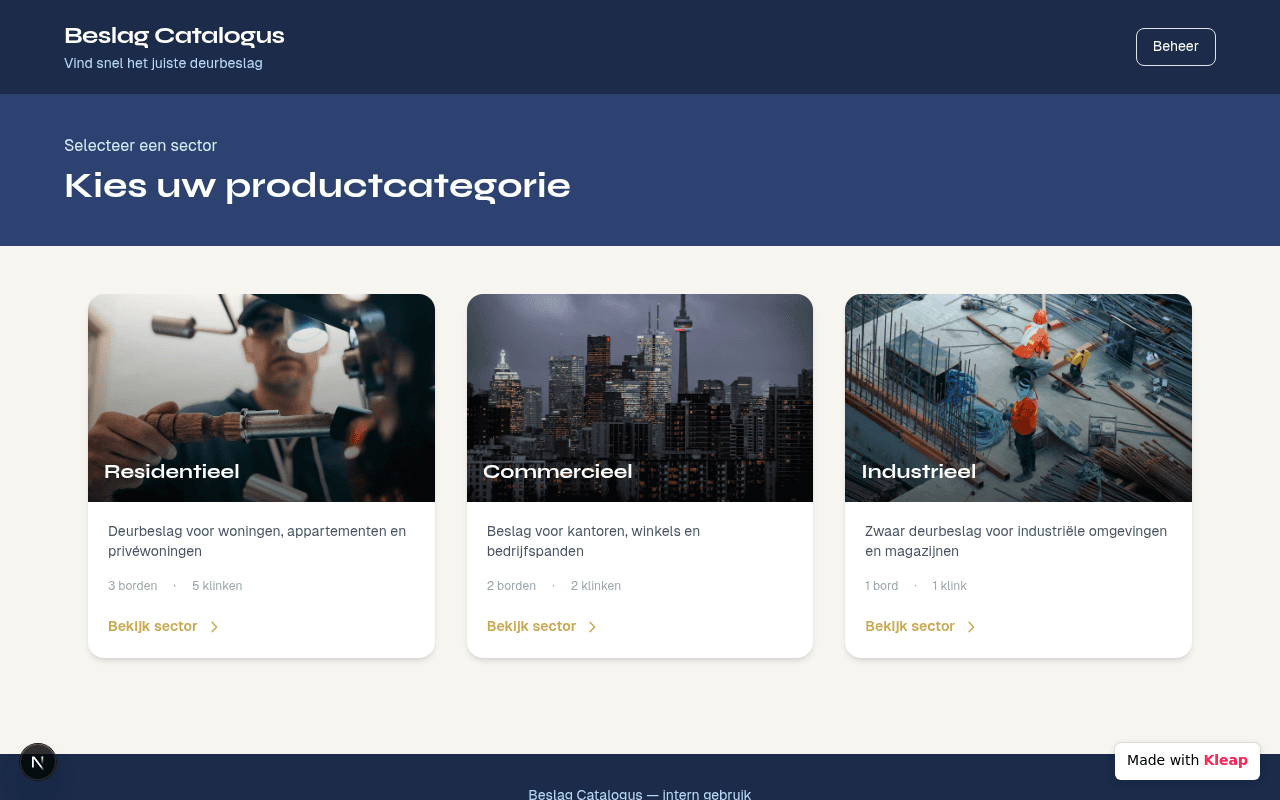
Task: Click Bekijk sector under Residentieel
Action: [153, 626]
